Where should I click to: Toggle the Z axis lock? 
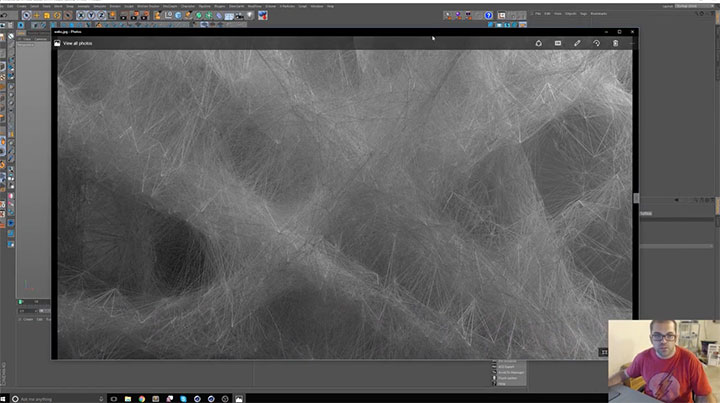coord(101,16)
